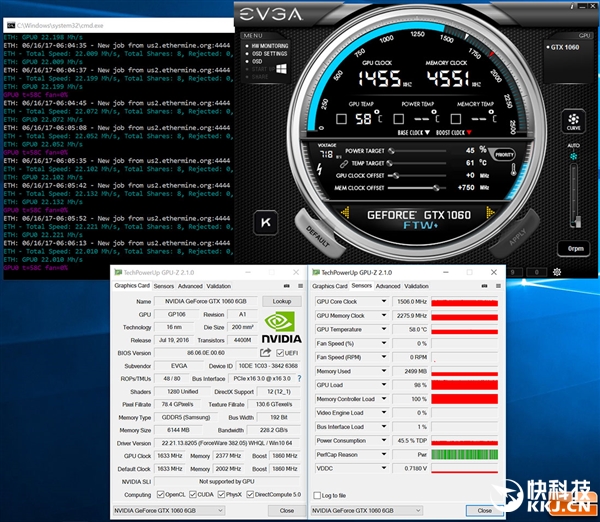Click the Windows logo beside START UP

[281, 69]
